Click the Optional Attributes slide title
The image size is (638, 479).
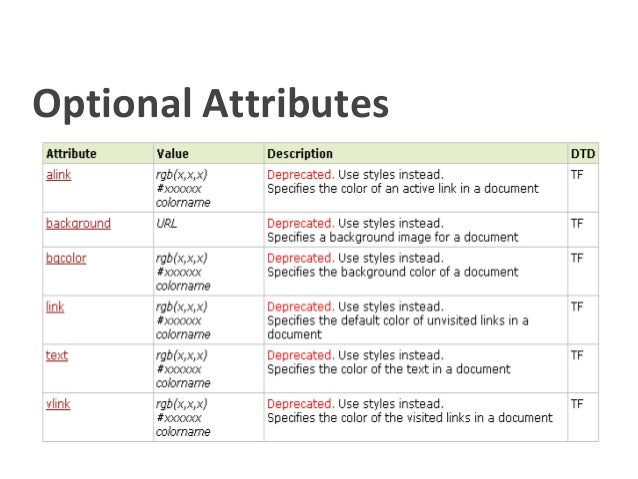210,103
